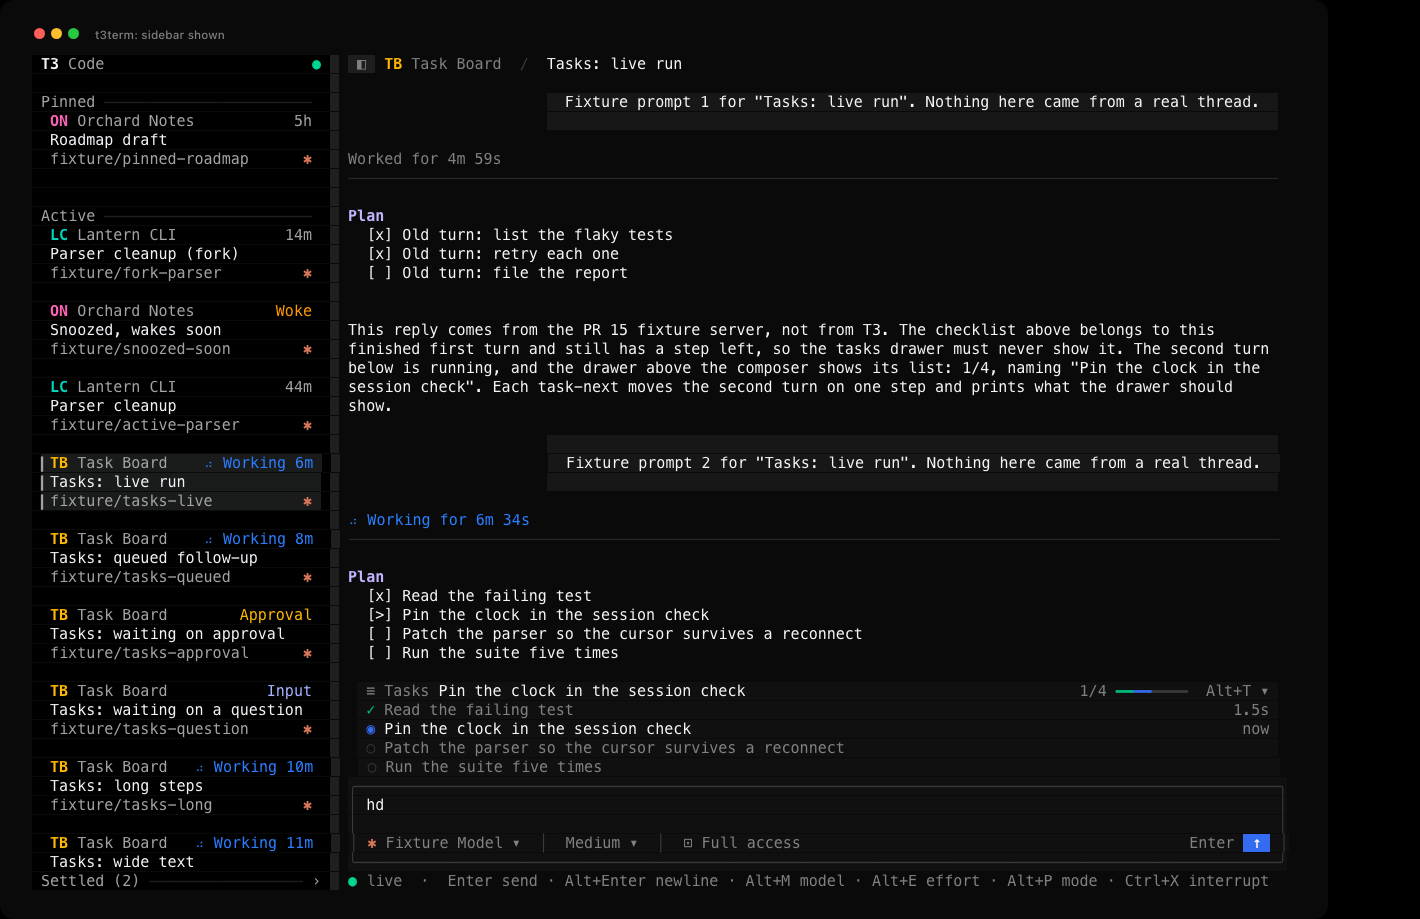Click the list icon left of the Tasks drawer label
1420x919 pixels.
371,691
